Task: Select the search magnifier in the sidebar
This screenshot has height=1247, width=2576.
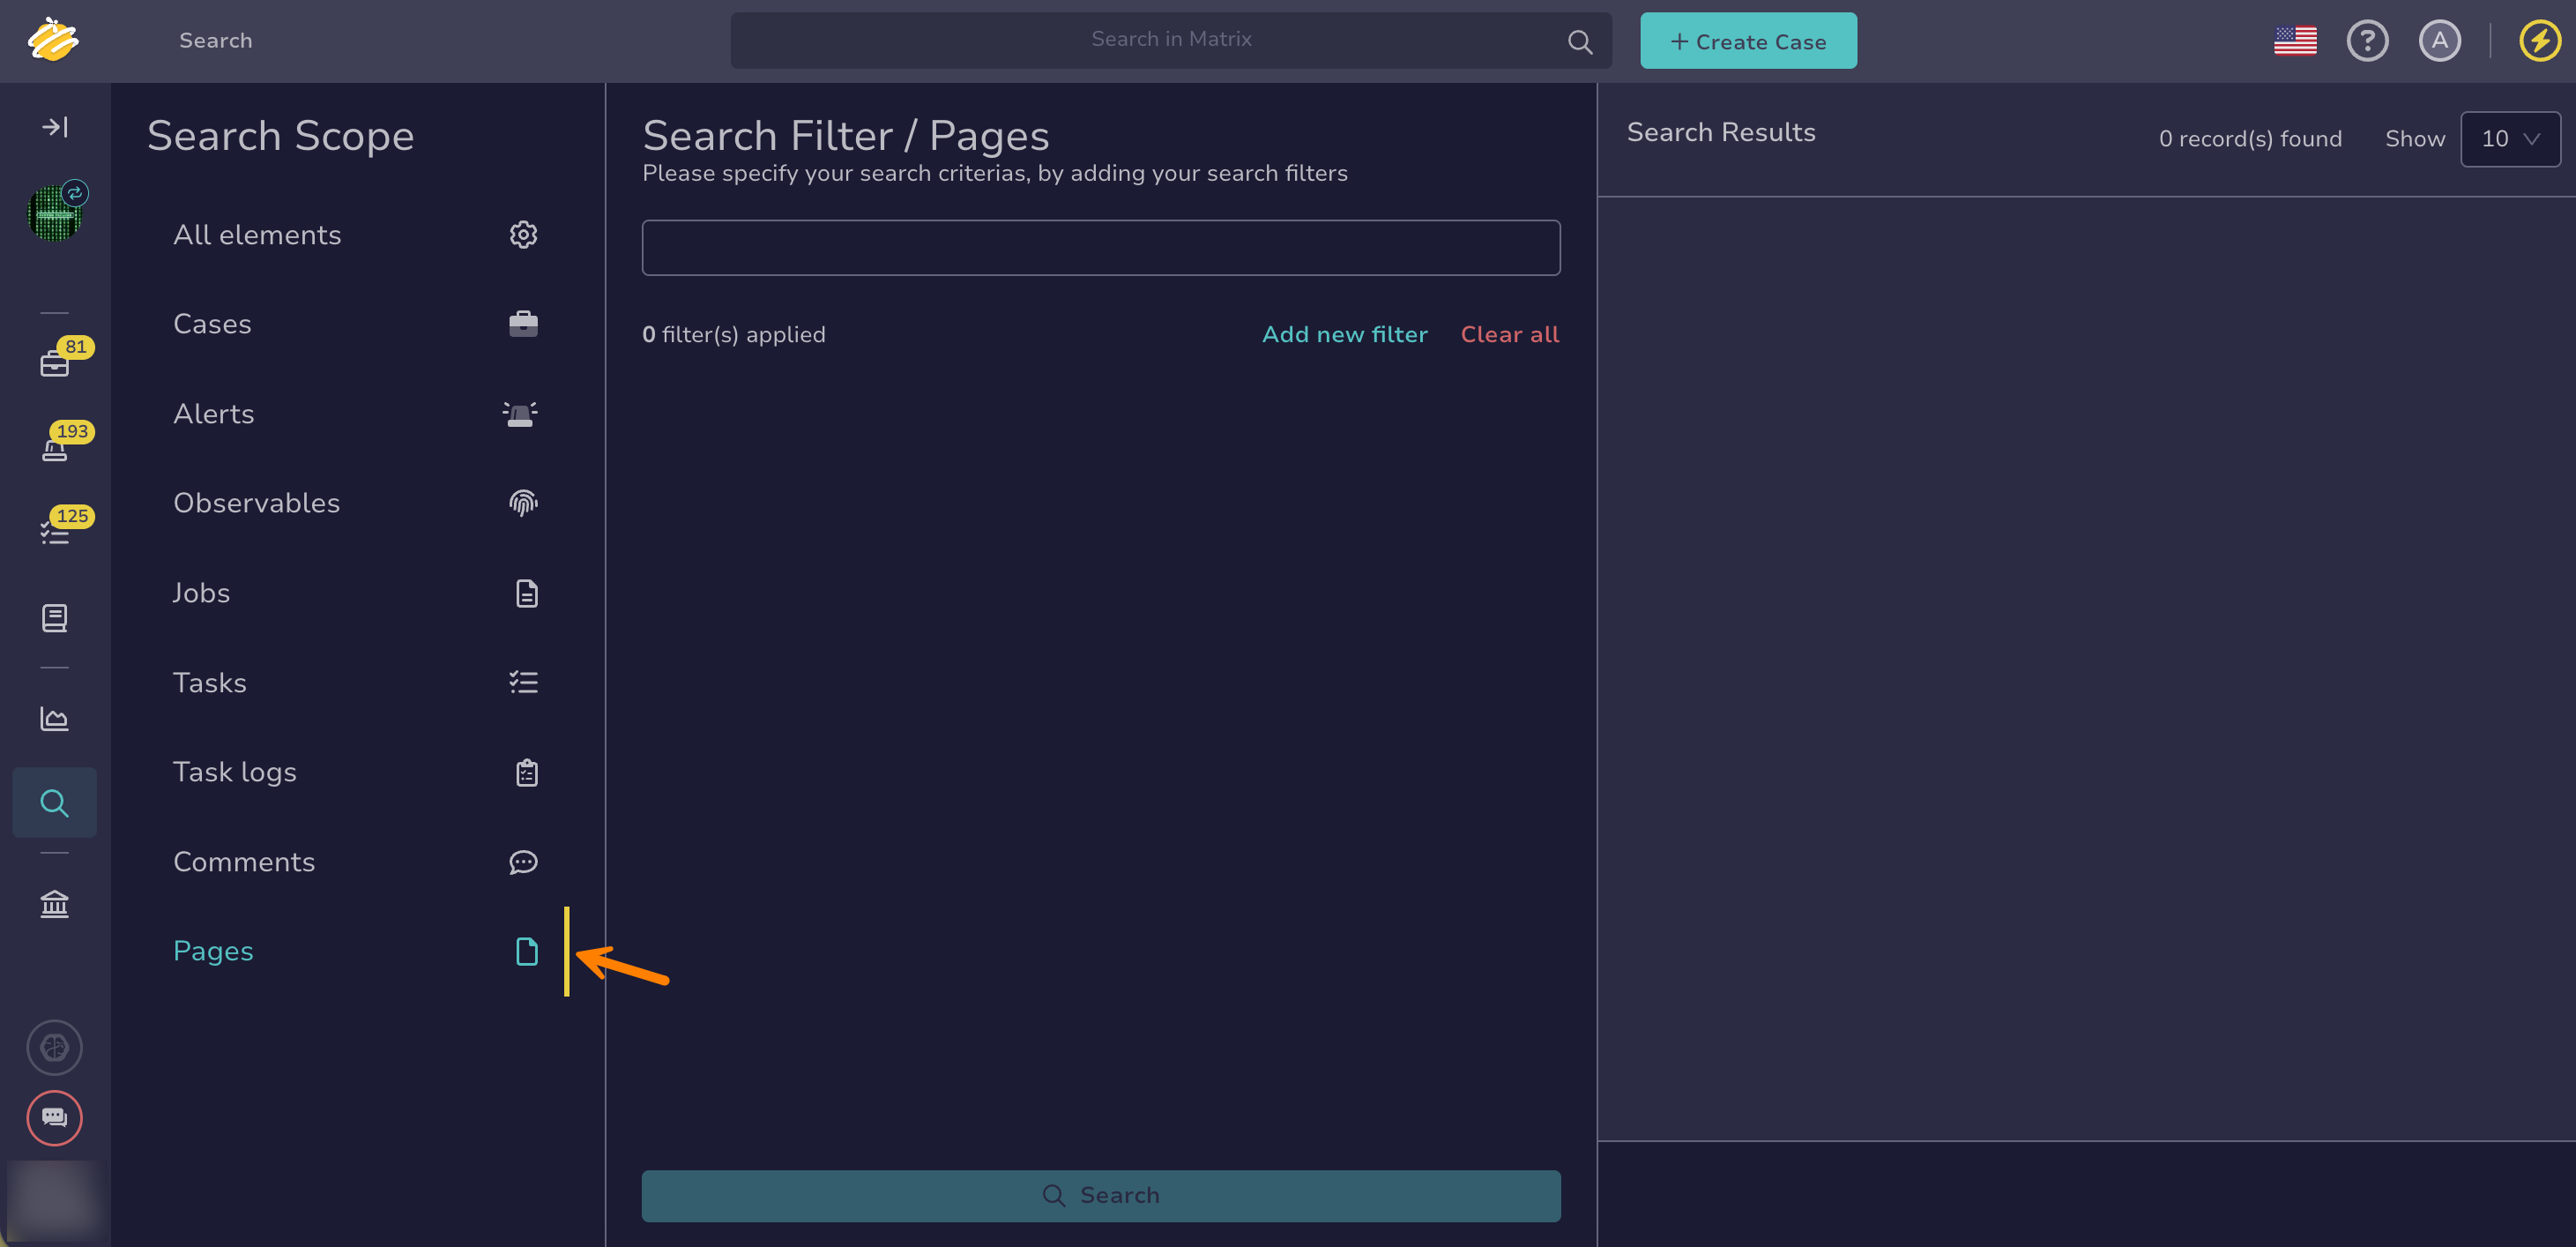Action: [55, 803]
